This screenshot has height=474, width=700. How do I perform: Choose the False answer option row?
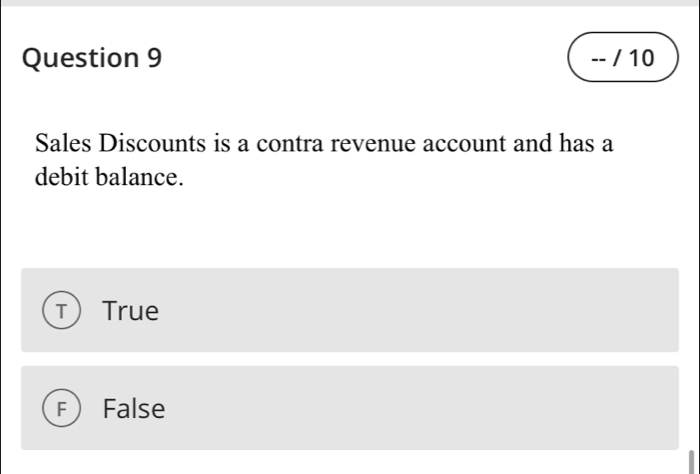(350, 408)
